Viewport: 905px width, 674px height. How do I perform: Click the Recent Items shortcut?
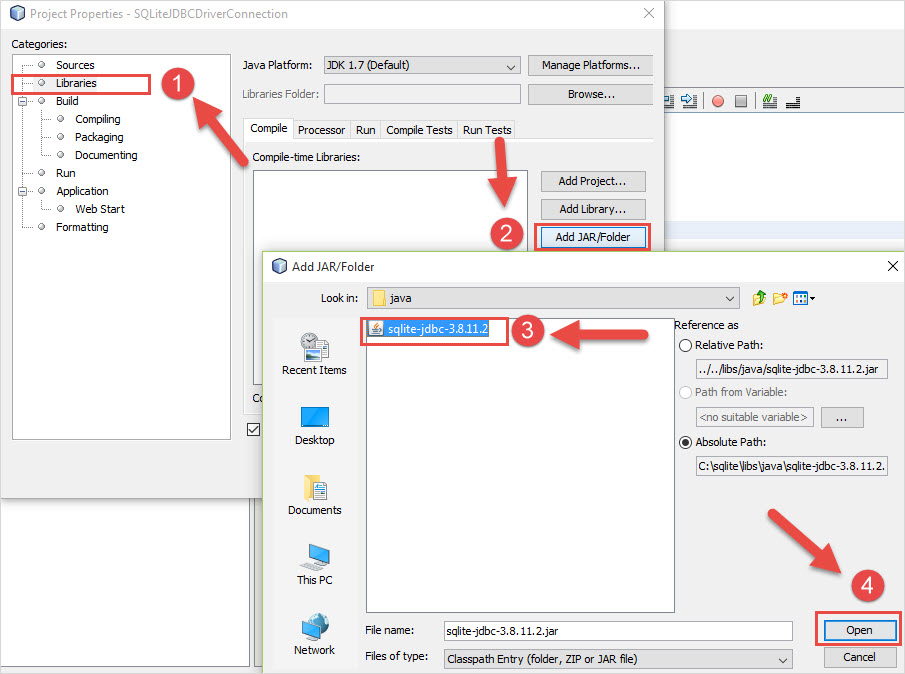tap(315, 354)
